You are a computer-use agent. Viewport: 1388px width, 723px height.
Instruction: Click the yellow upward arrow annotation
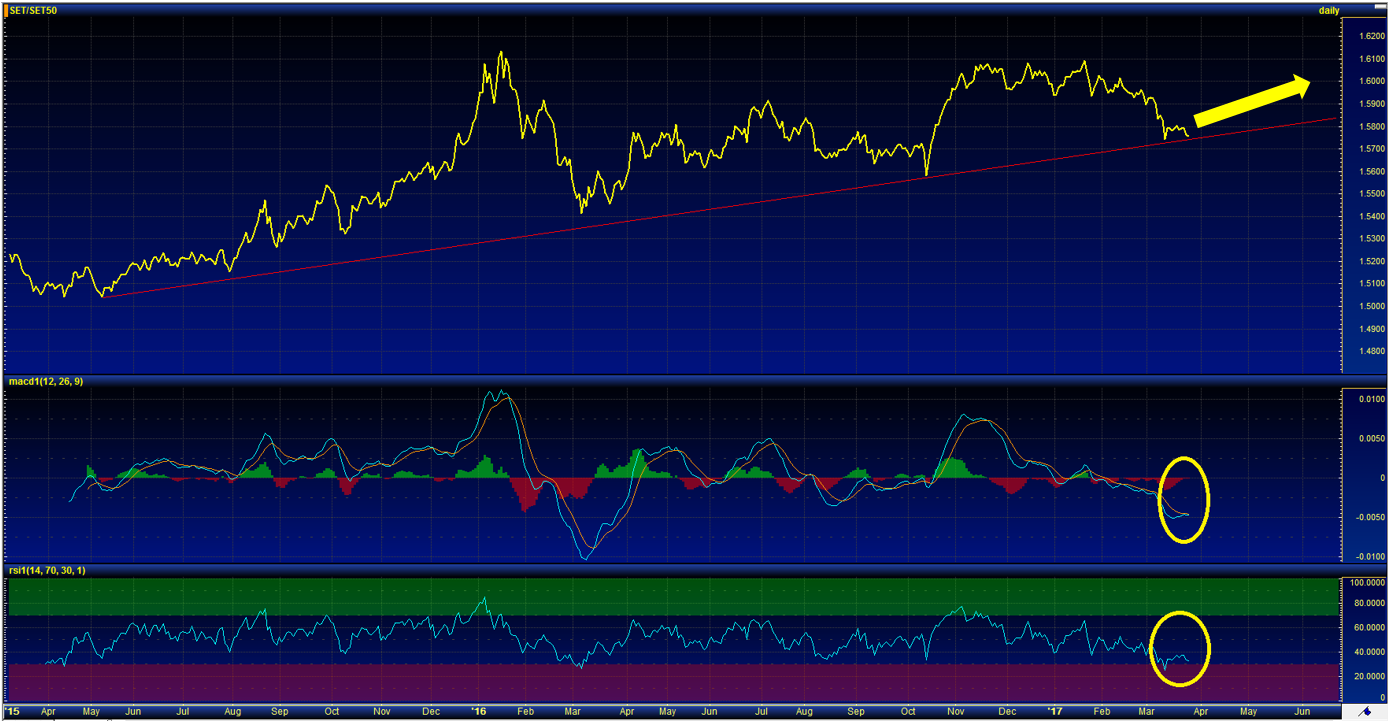[x=1252, y=101]
